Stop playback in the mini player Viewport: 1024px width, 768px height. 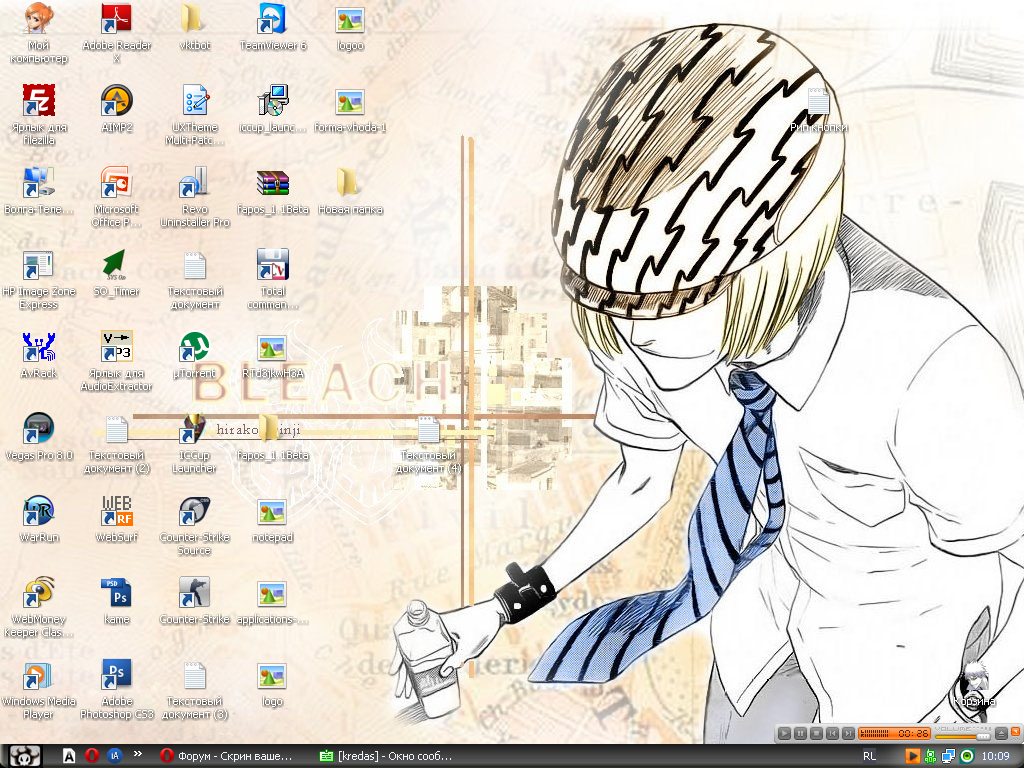coord(816,733)
